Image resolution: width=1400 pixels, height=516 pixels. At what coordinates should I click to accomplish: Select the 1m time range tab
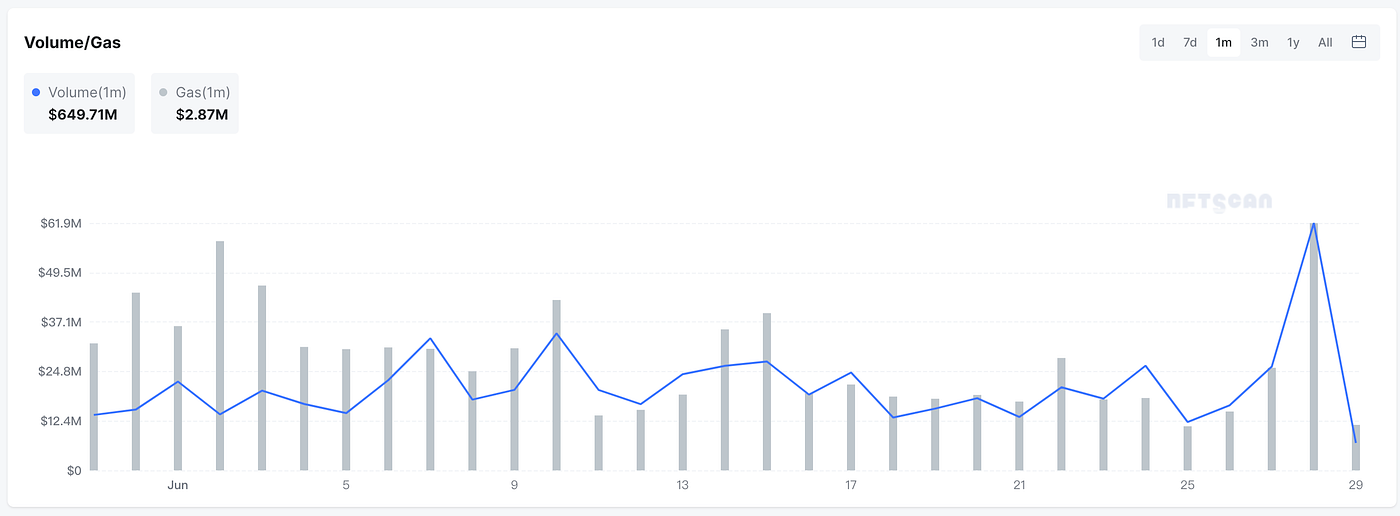[1224, 42]
